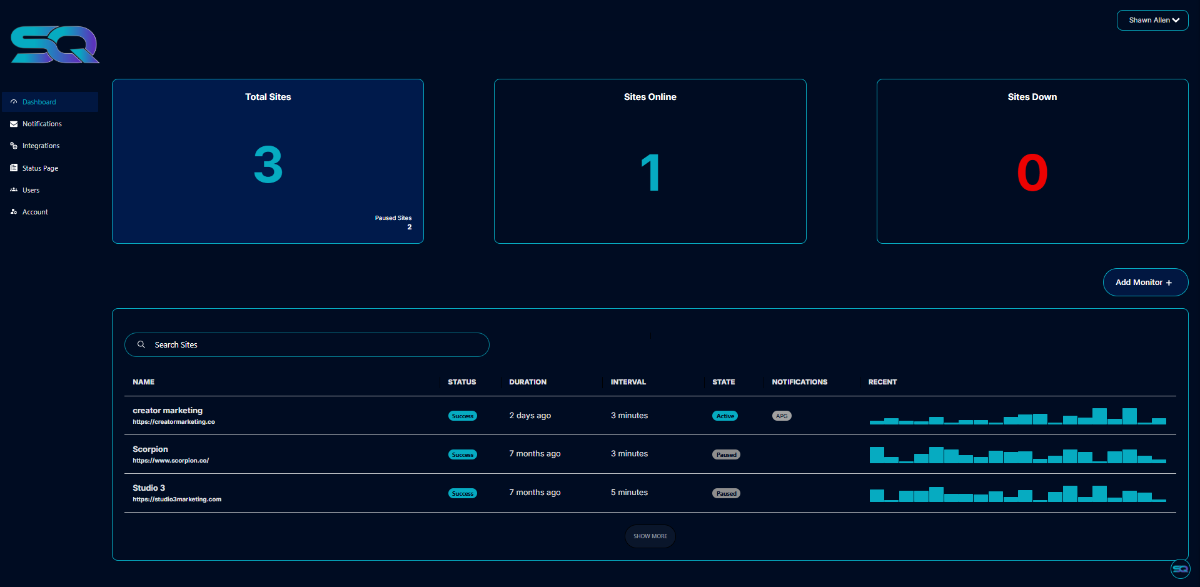Click Scorpion's '3 minutes' interval
This screenshot has height=587, width=1200.
pyautogui.click(x=630, y=454)
